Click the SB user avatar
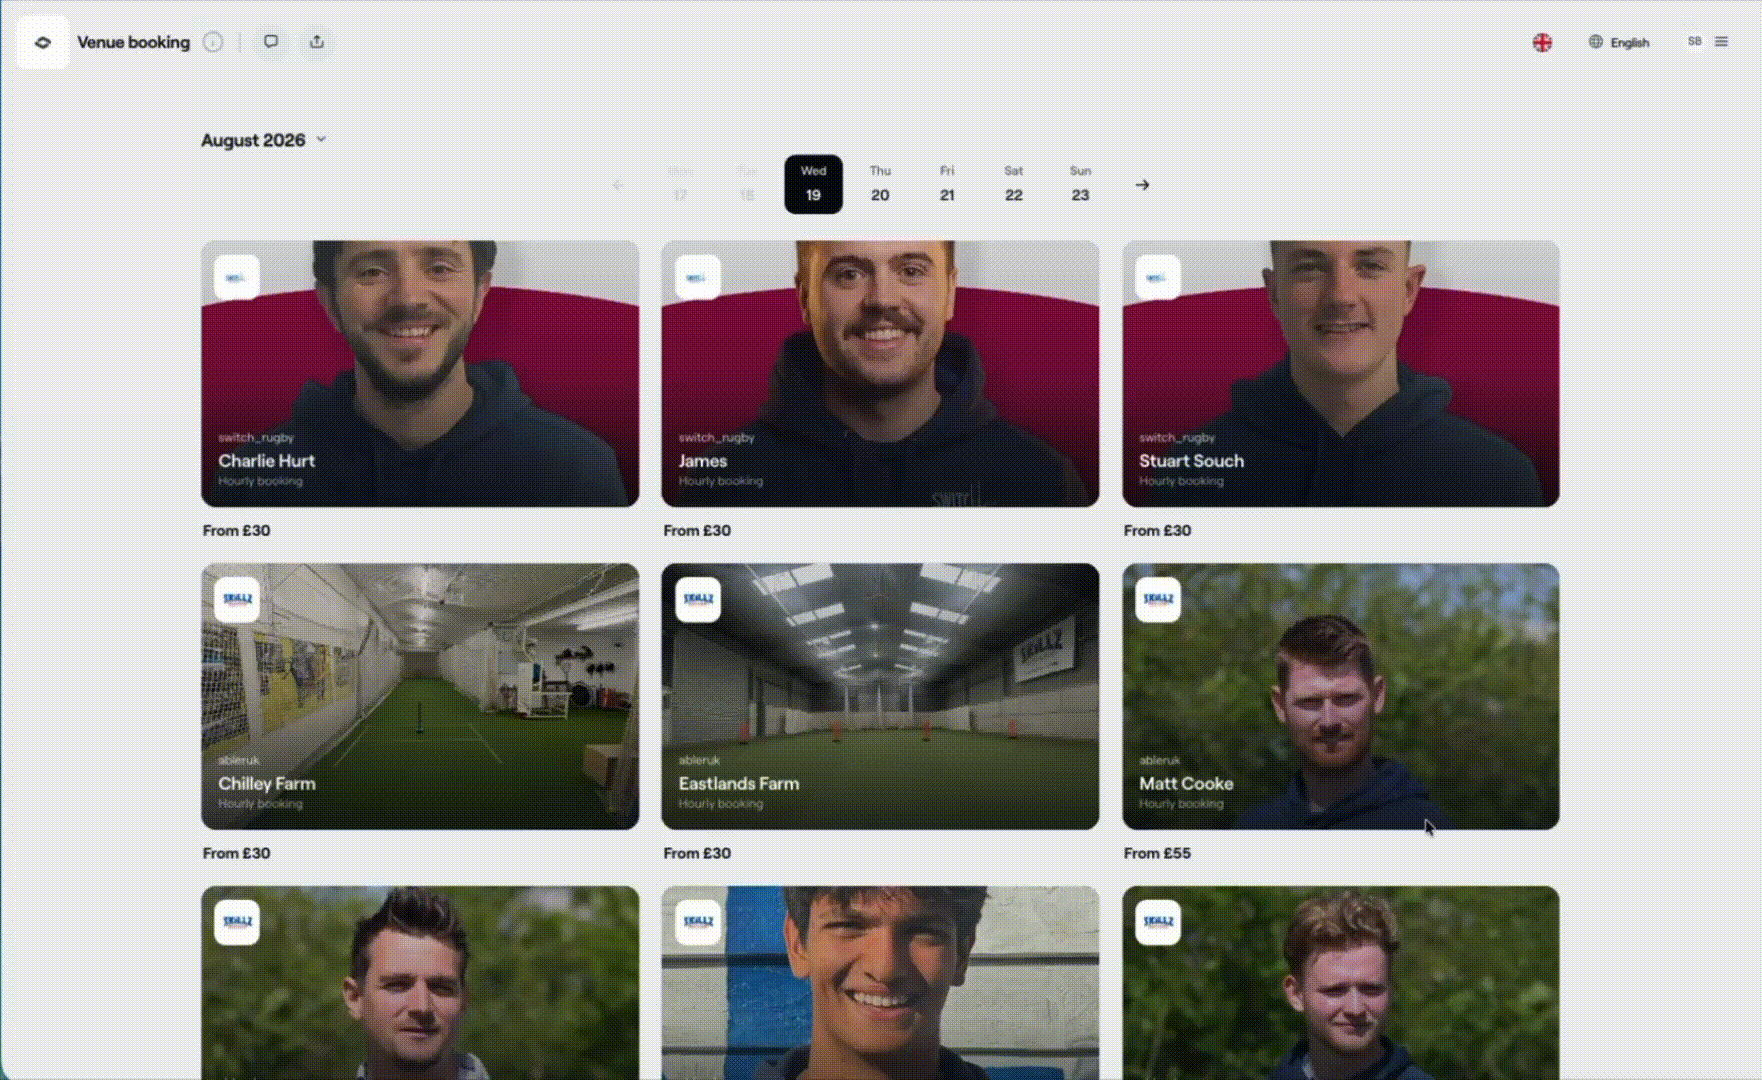The height and width of the screenshot is (1080, 1762). point(1694,42)
